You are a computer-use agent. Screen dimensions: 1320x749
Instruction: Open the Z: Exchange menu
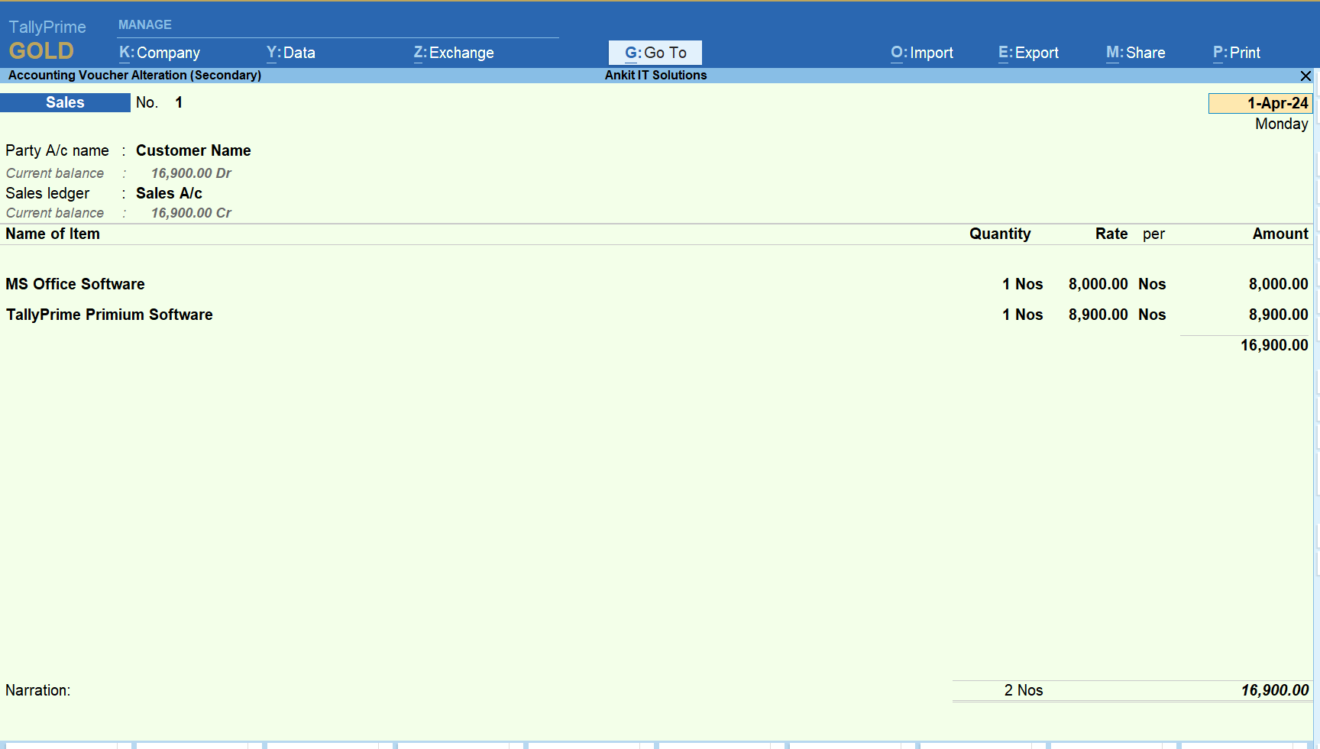[454, 53]
